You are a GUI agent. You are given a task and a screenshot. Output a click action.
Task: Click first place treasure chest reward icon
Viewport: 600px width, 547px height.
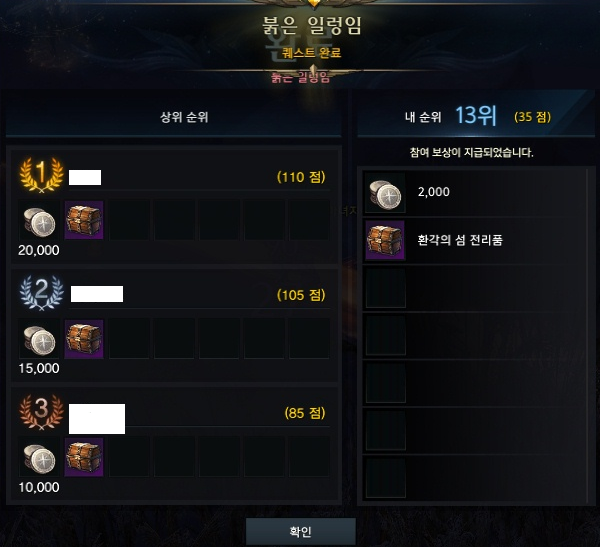84,220
